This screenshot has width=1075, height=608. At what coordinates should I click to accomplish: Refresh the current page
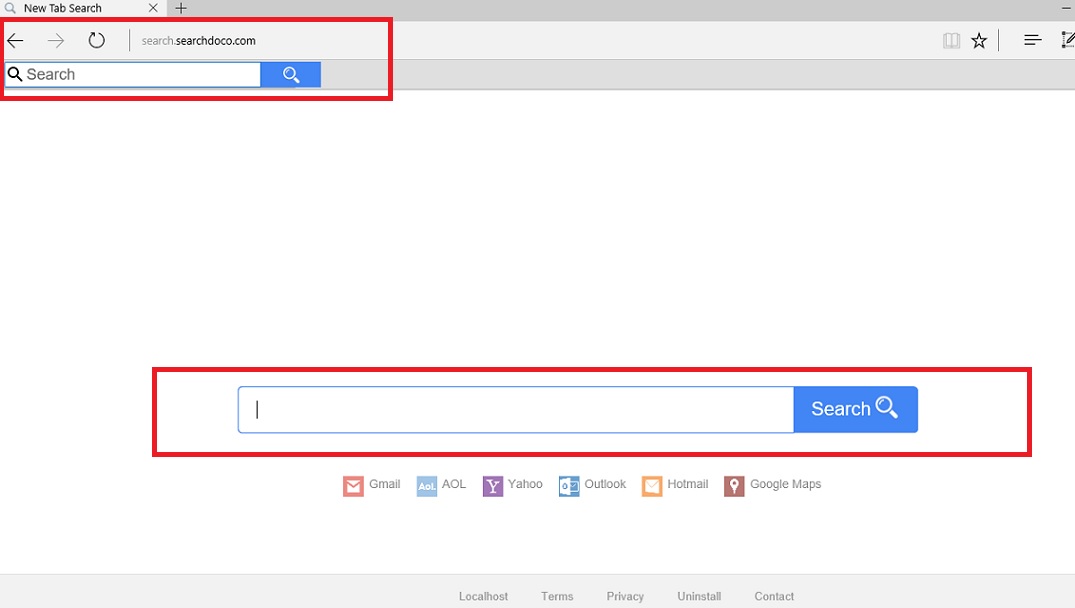(x=95, y=40)
